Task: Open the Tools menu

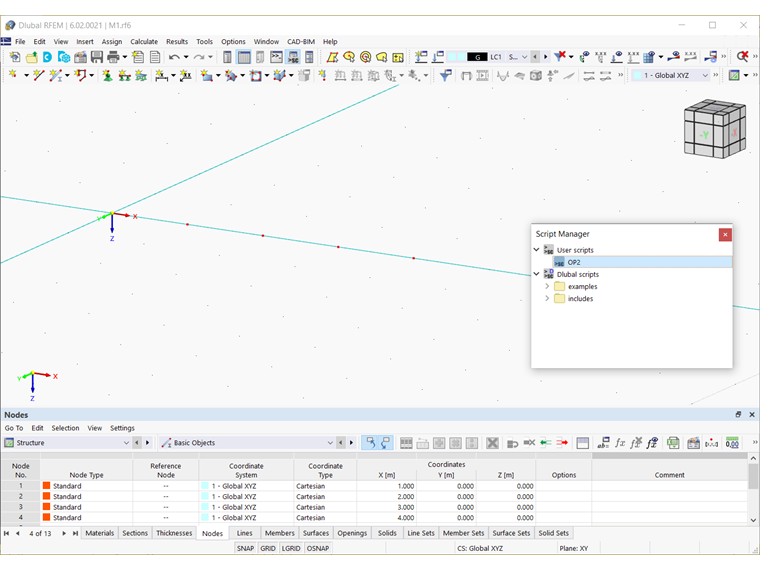Action: tap(204, 42)
